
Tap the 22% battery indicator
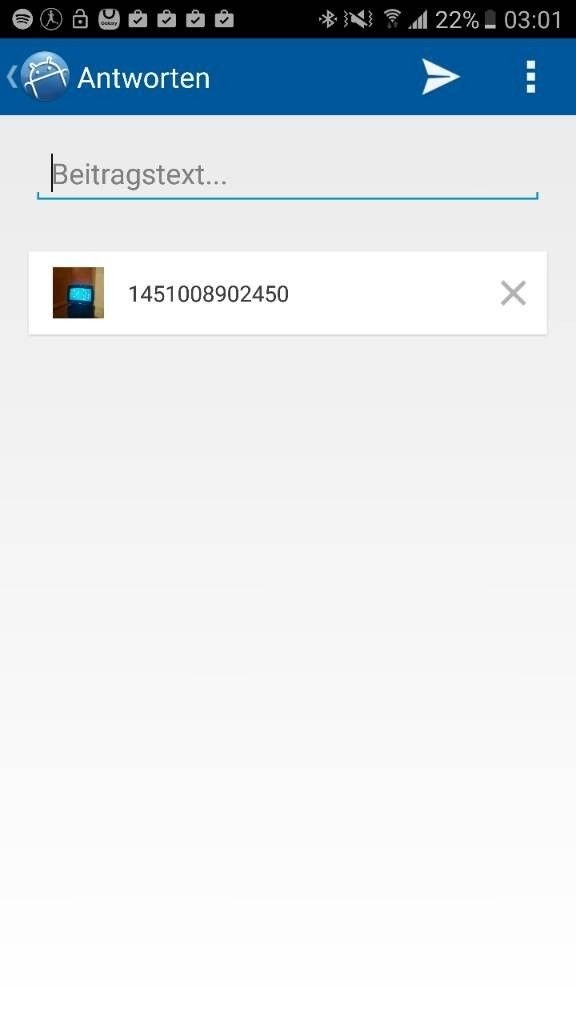466,20
